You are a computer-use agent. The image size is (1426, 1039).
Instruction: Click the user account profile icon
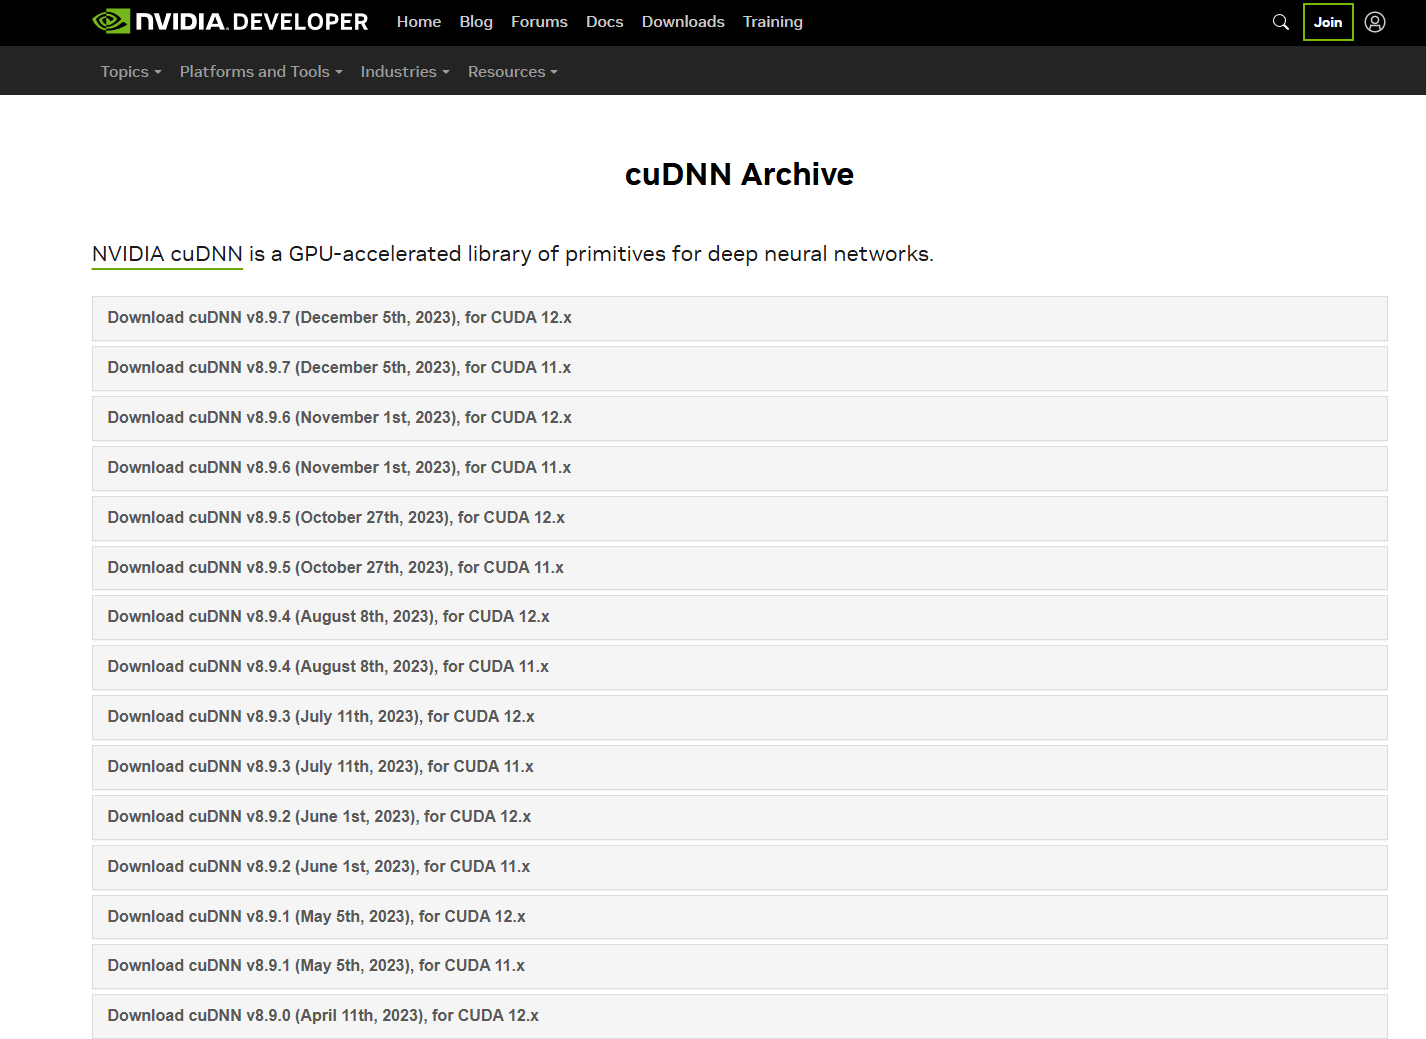tap(1375, 22)
